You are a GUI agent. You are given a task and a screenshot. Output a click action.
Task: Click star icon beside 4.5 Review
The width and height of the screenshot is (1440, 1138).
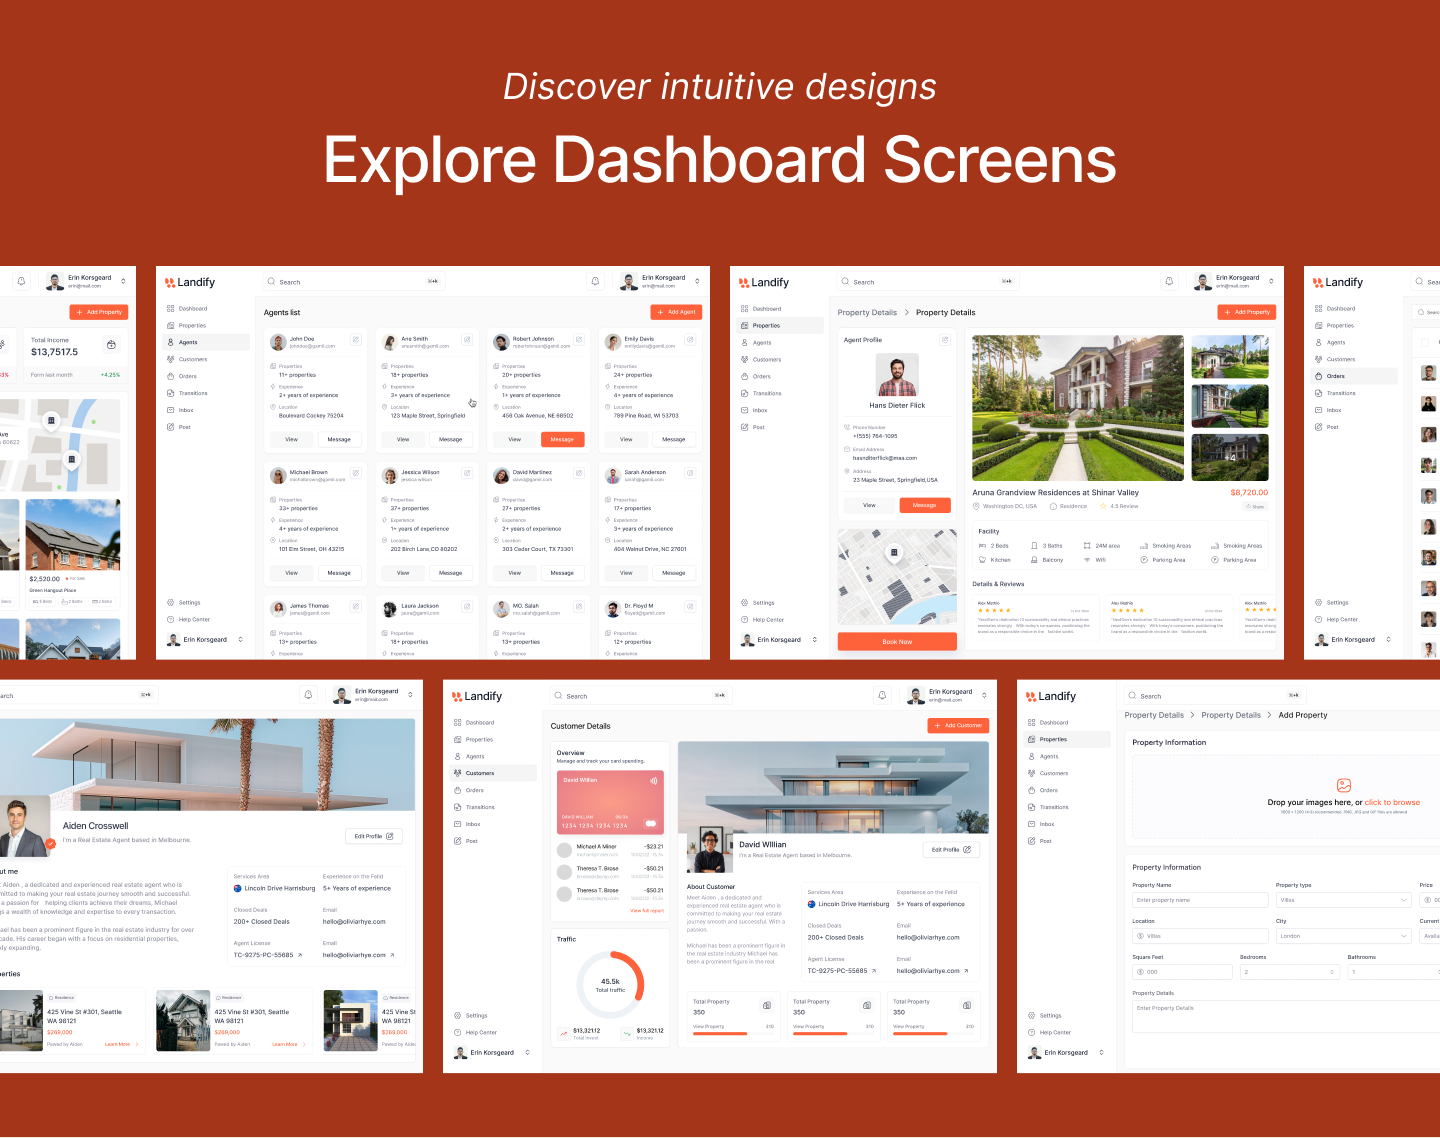click(1104, 506)
